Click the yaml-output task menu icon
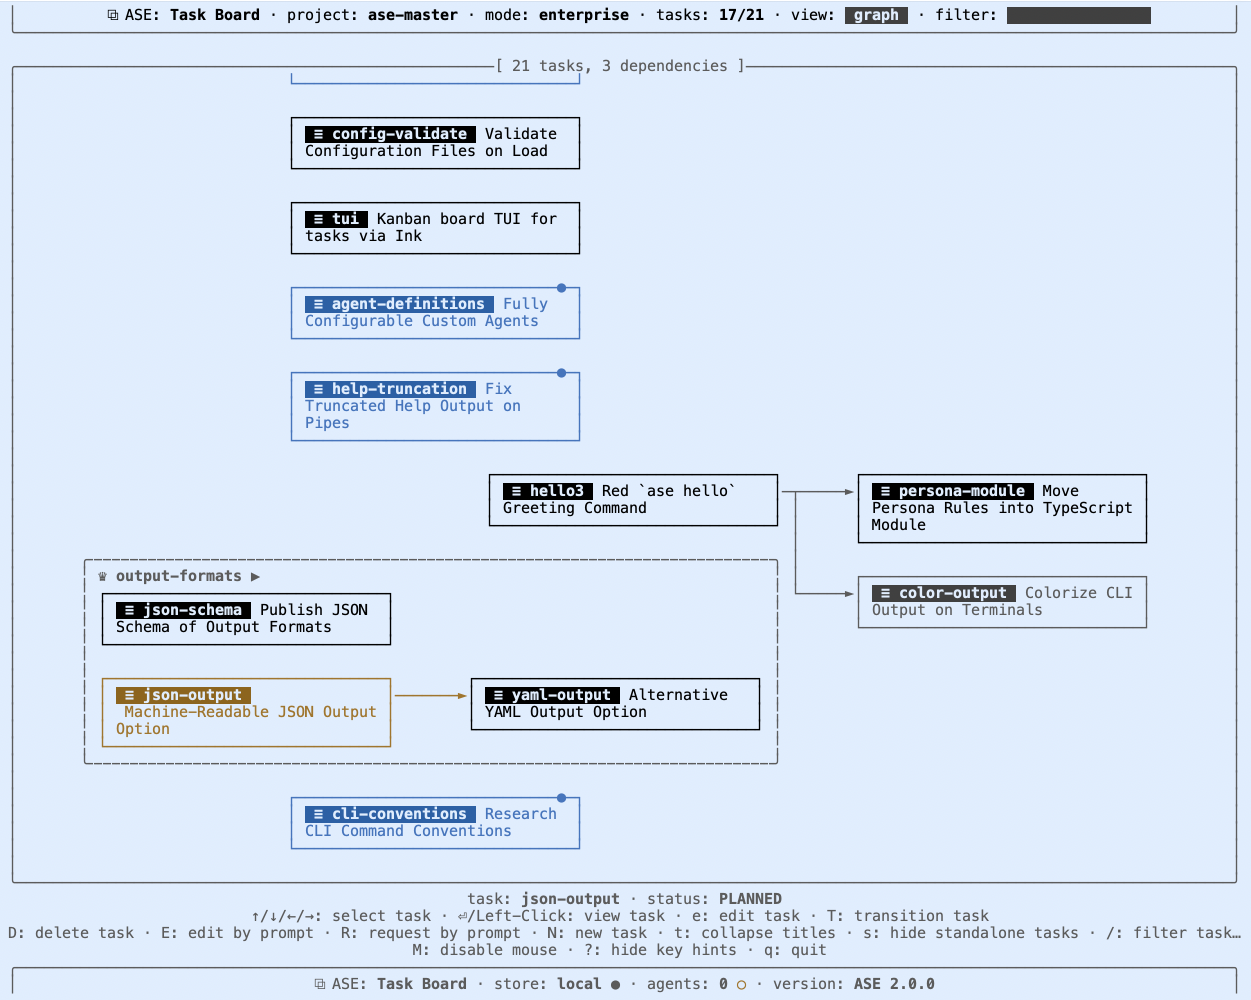Image resolution: width=1251 pixels, height=1000 pixels. [x=499, y=695]
